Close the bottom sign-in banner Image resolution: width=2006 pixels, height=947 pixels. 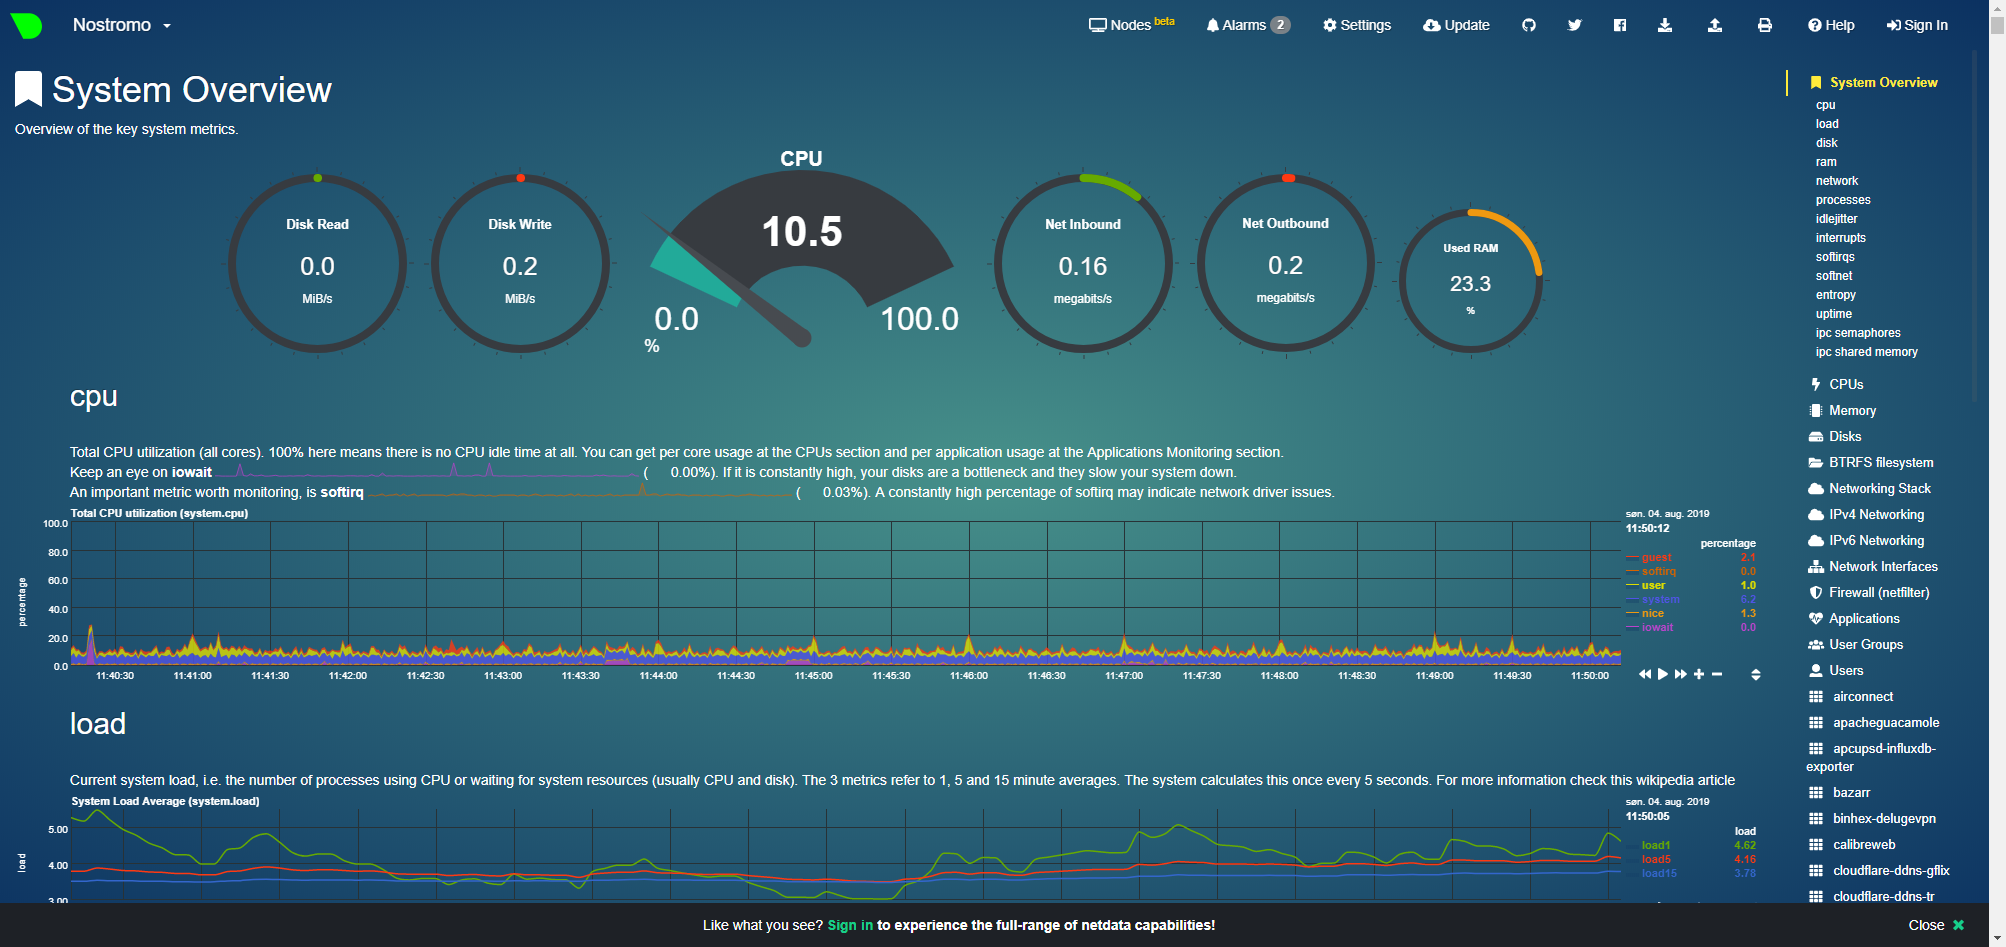(1936, 925)
